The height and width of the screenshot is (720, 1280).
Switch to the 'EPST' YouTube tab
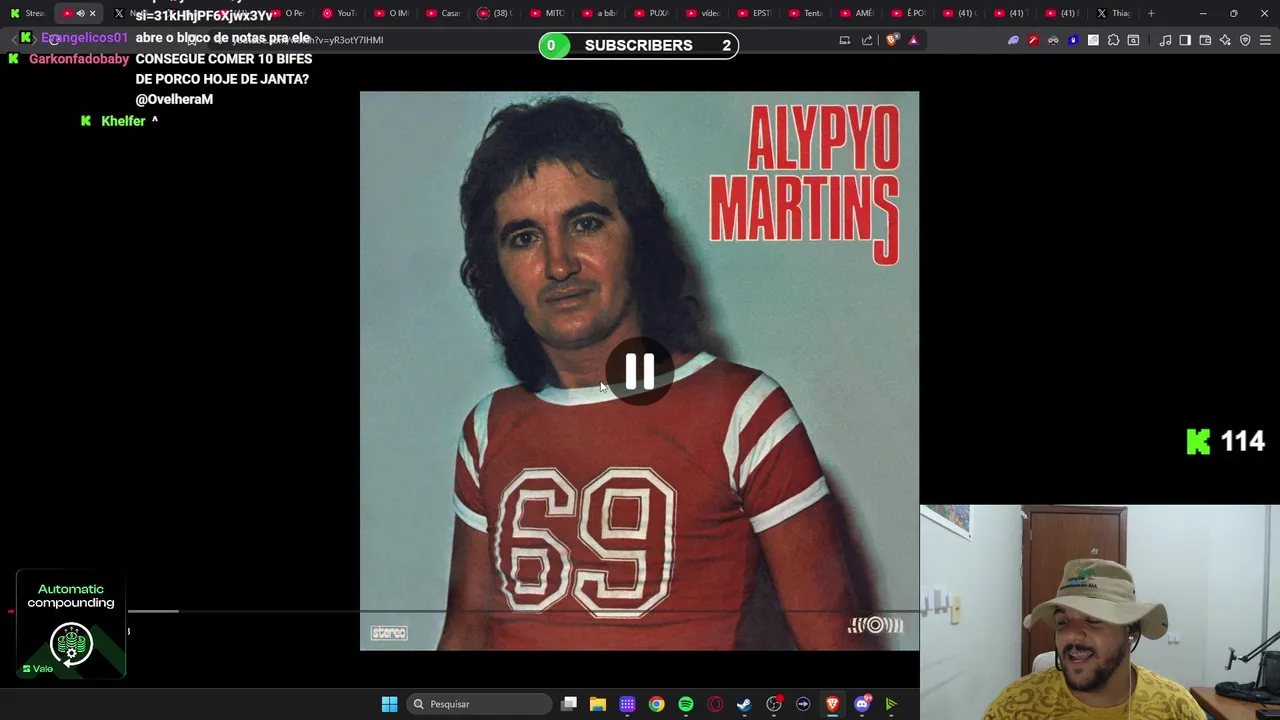pos(755,13)
